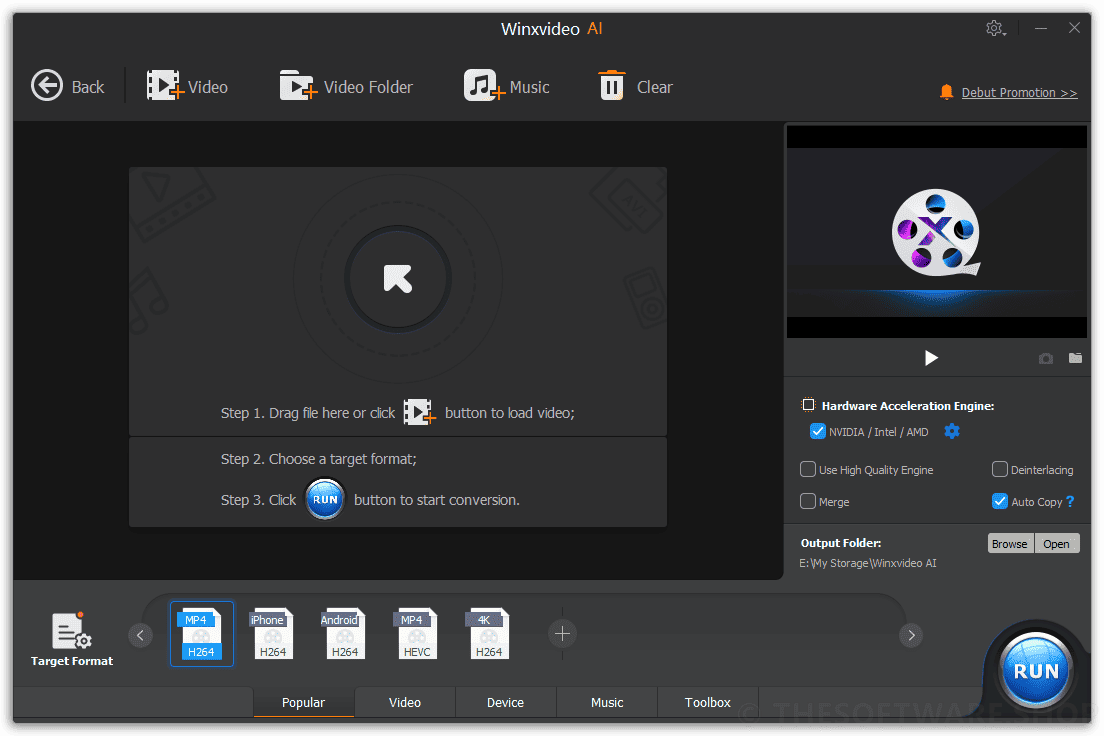Enable the Merge checkbox

pyautogui.click(x=808, y=501)
